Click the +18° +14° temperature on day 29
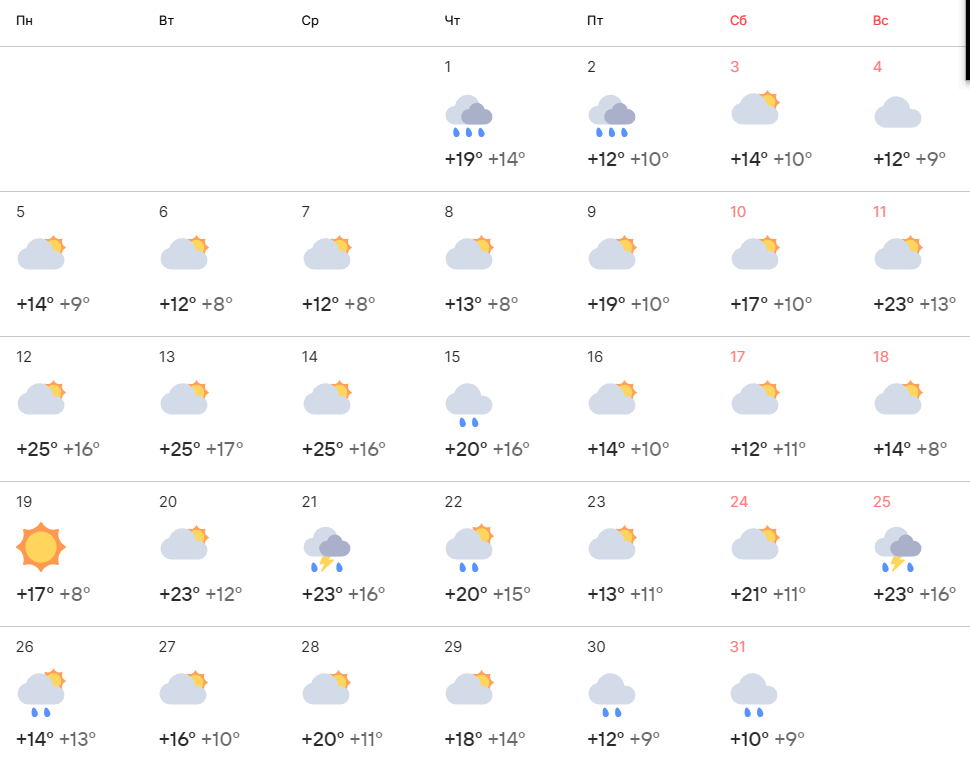The height and width of the screenshot is (766, 970). pyautogui.click(x=485, y=739)
